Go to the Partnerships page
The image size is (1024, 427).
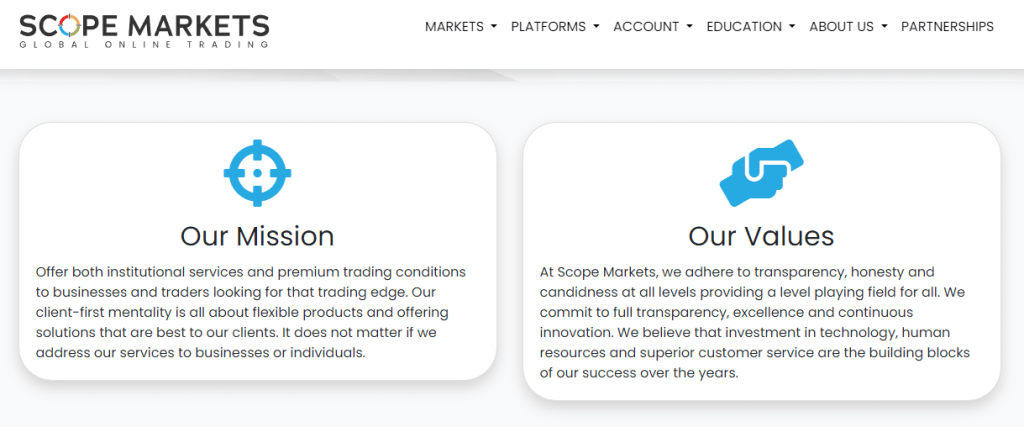click(948, 27)
